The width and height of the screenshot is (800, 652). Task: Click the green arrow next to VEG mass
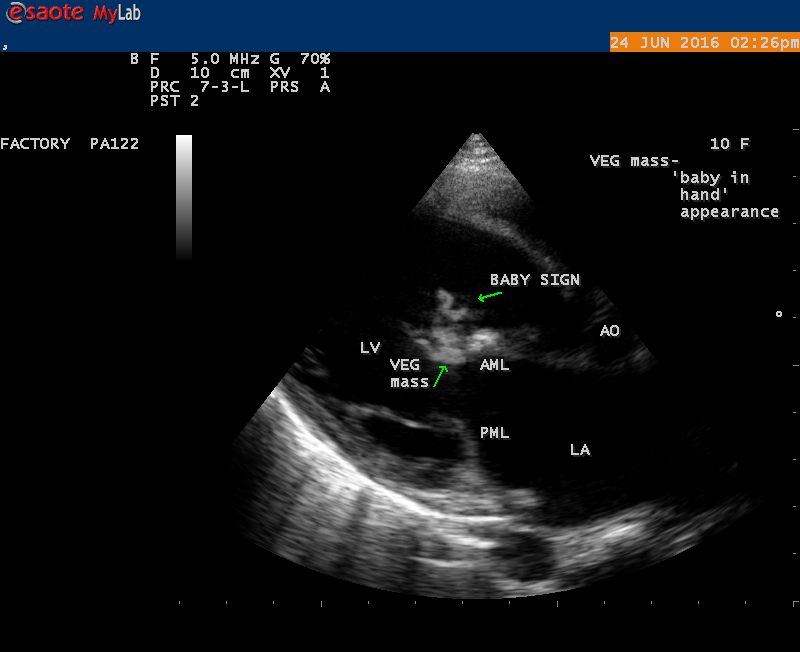[440, 375]
